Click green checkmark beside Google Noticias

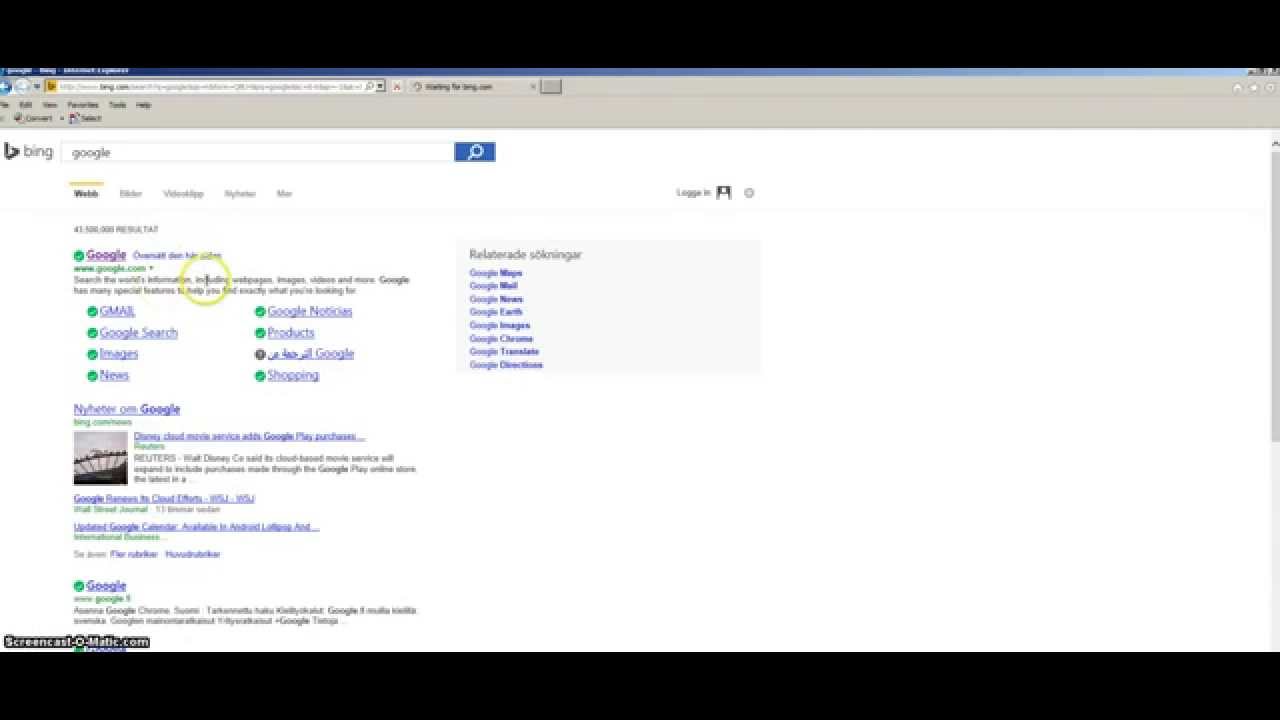[260, 311]
